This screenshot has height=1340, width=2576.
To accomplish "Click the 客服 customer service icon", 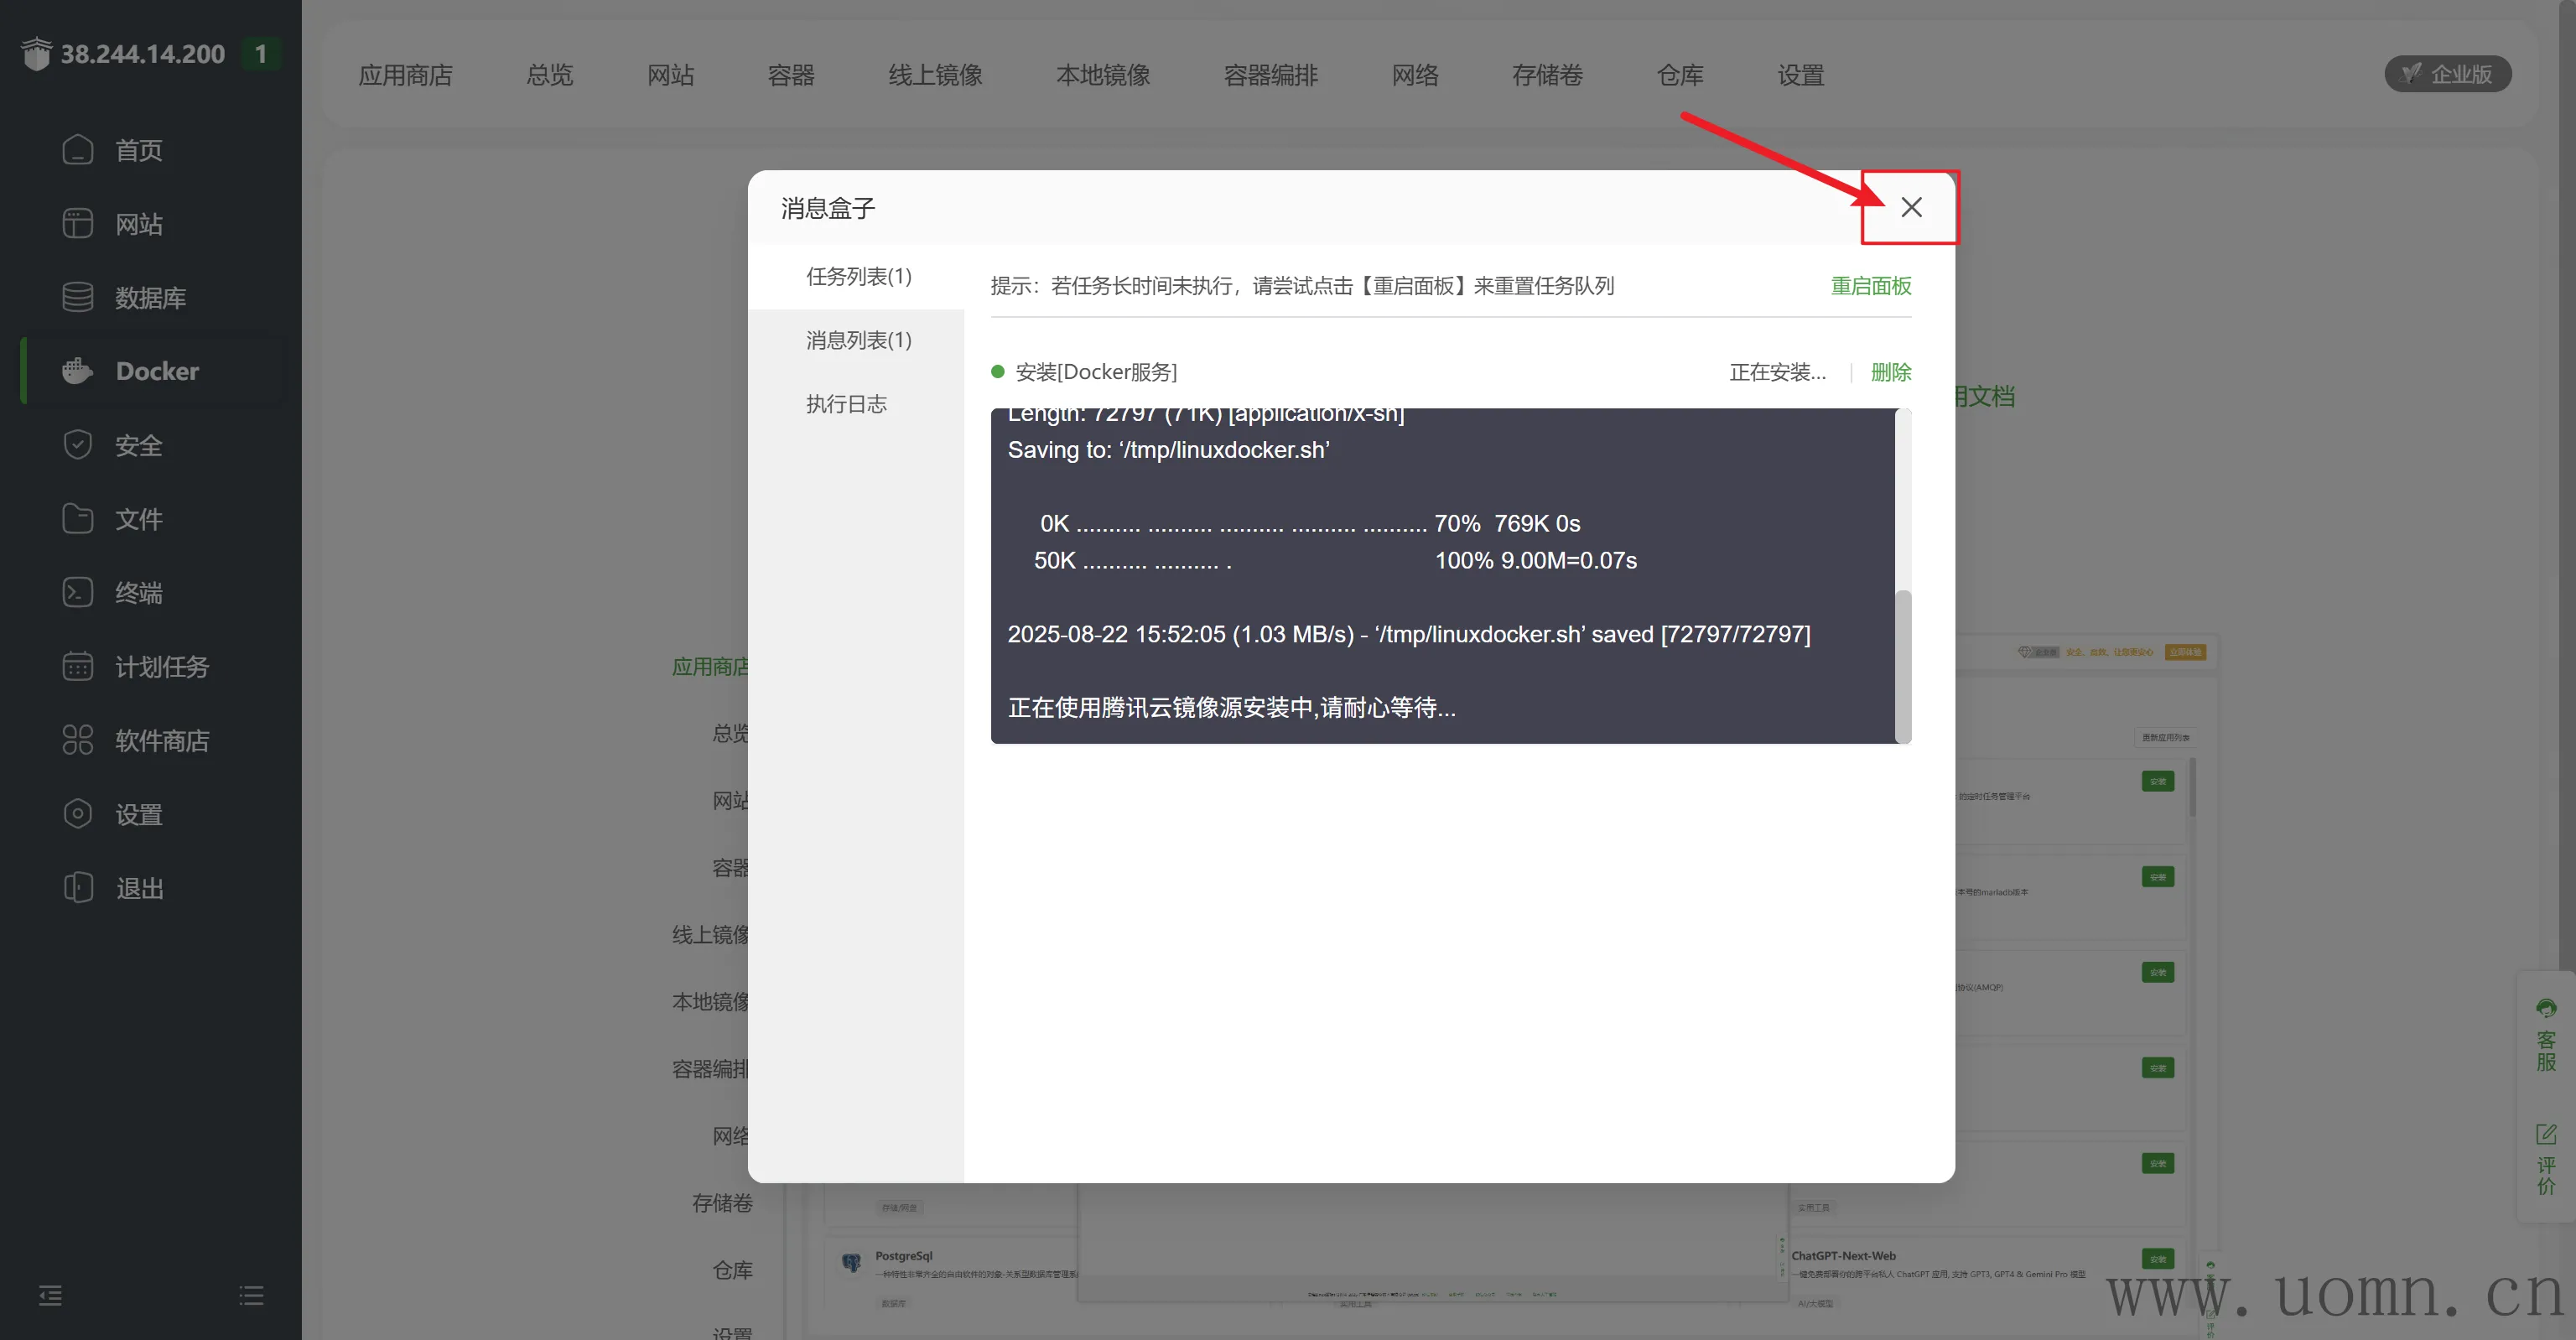I will (x=2545, y=1008).
